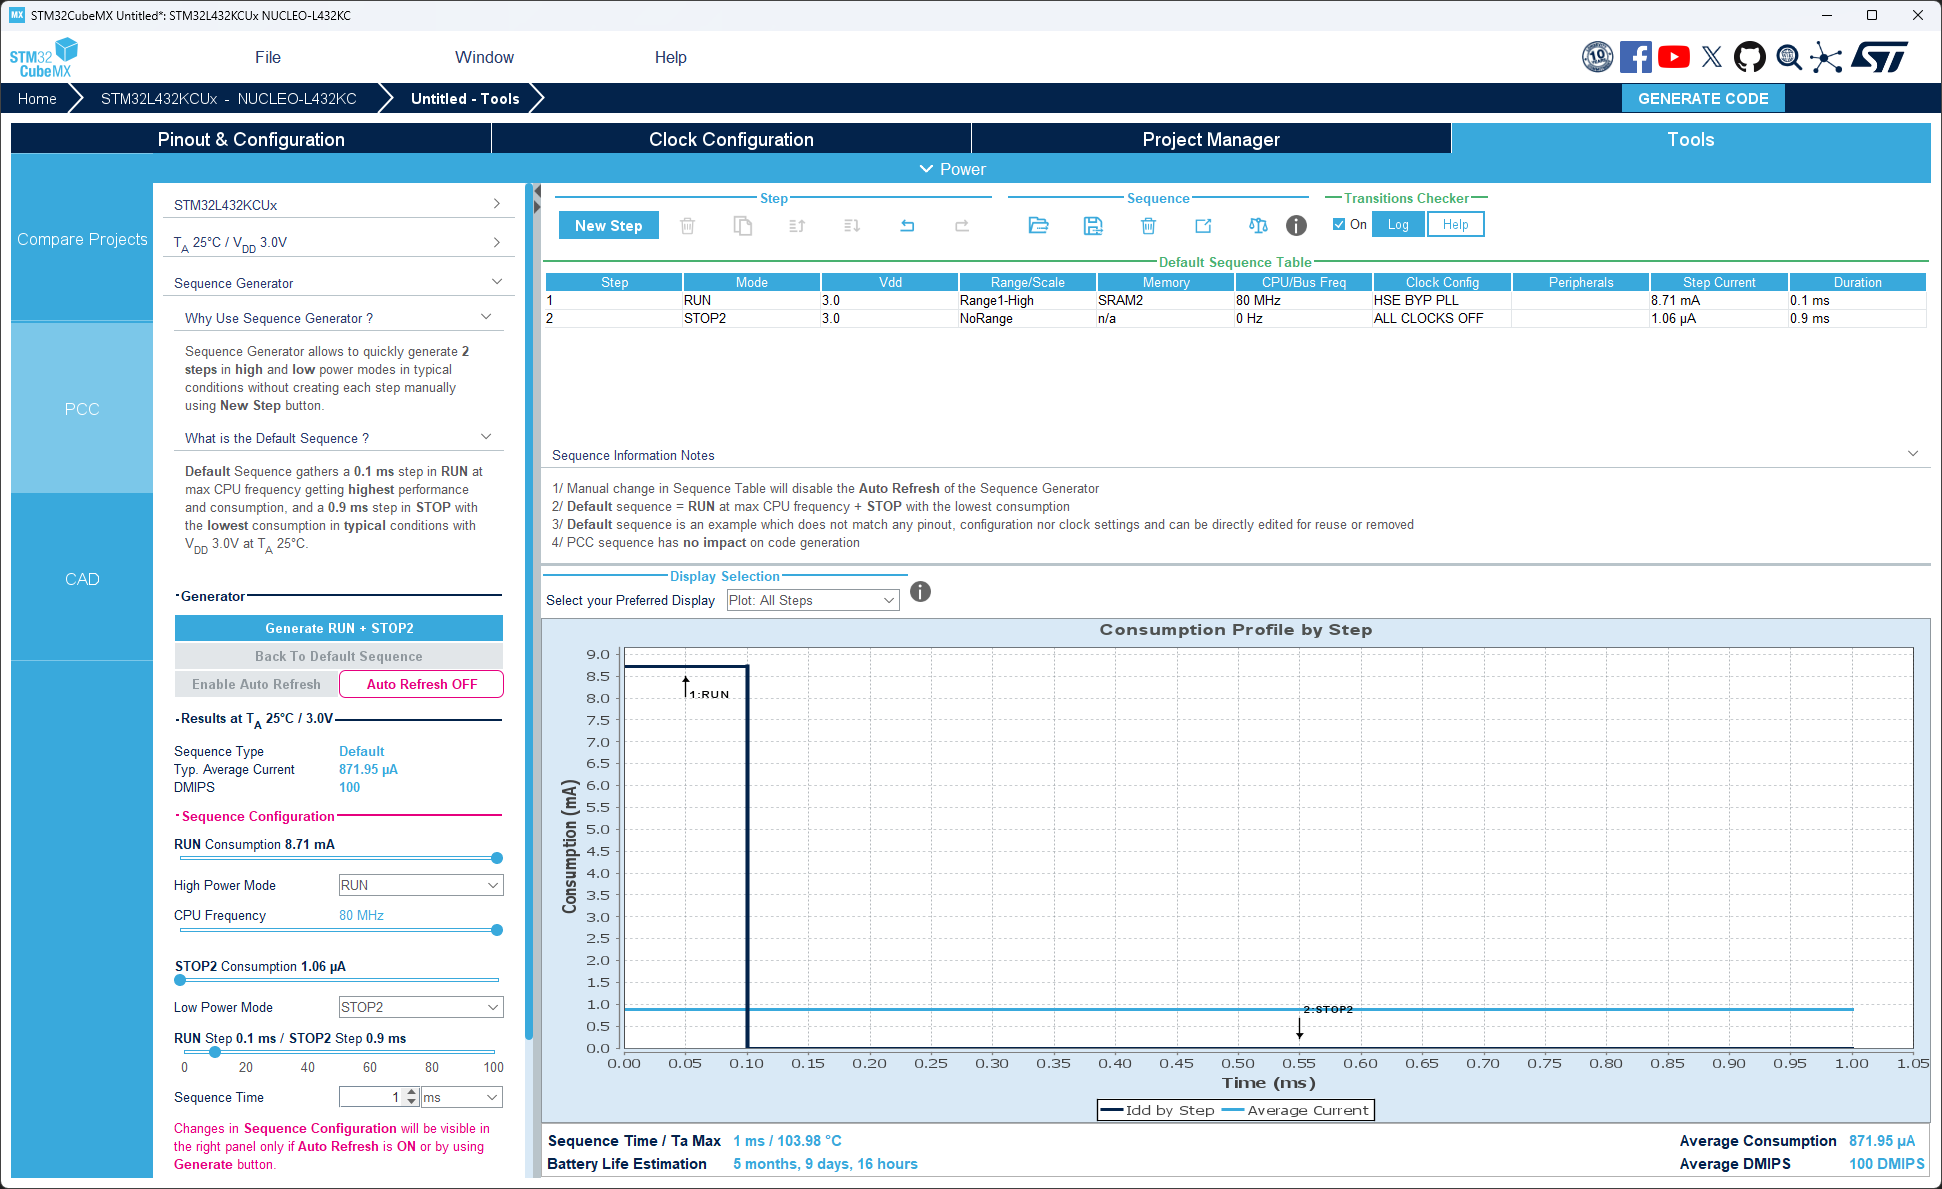Open the YouTube icon
The height and width of the screenshot is (1189, 1942).
click(1674, 57)
